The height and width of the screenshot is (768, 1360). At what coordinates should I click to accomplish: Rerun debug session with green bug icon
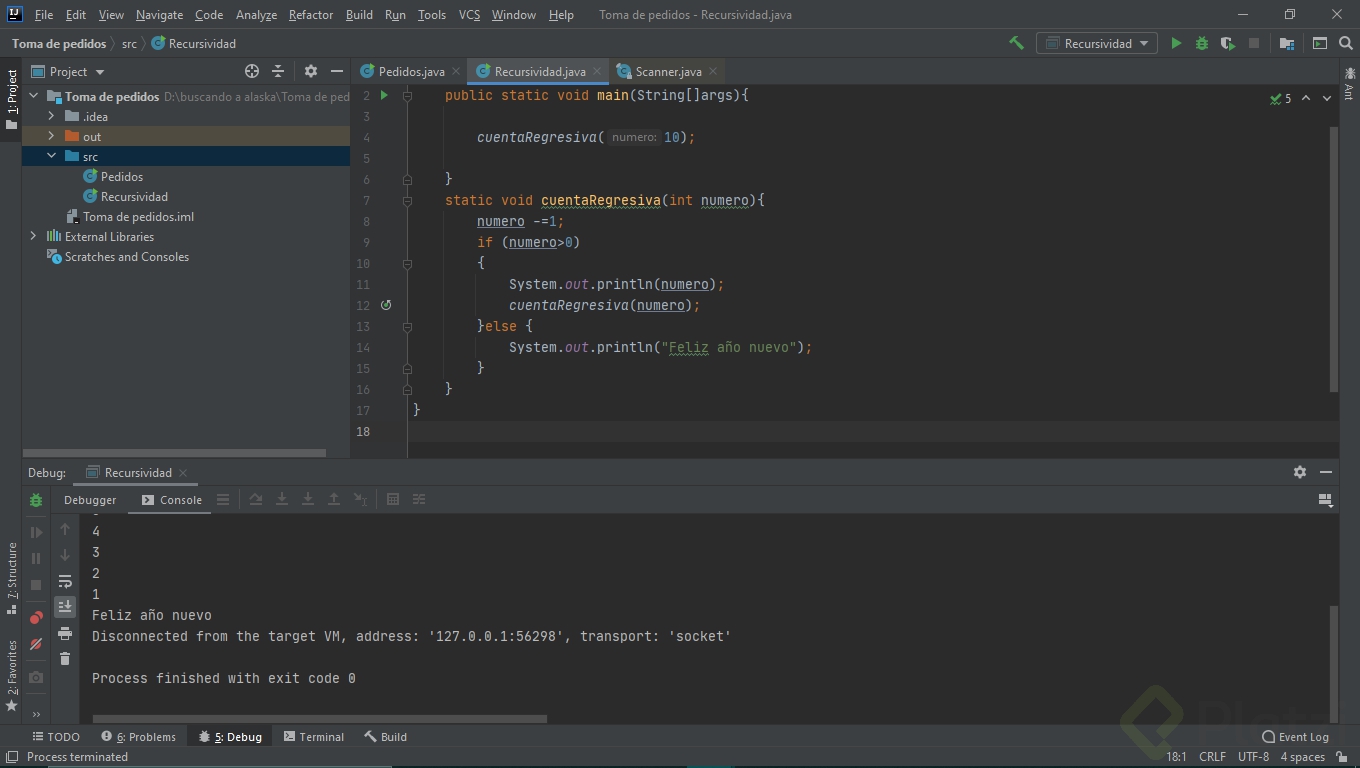[36, 500]
